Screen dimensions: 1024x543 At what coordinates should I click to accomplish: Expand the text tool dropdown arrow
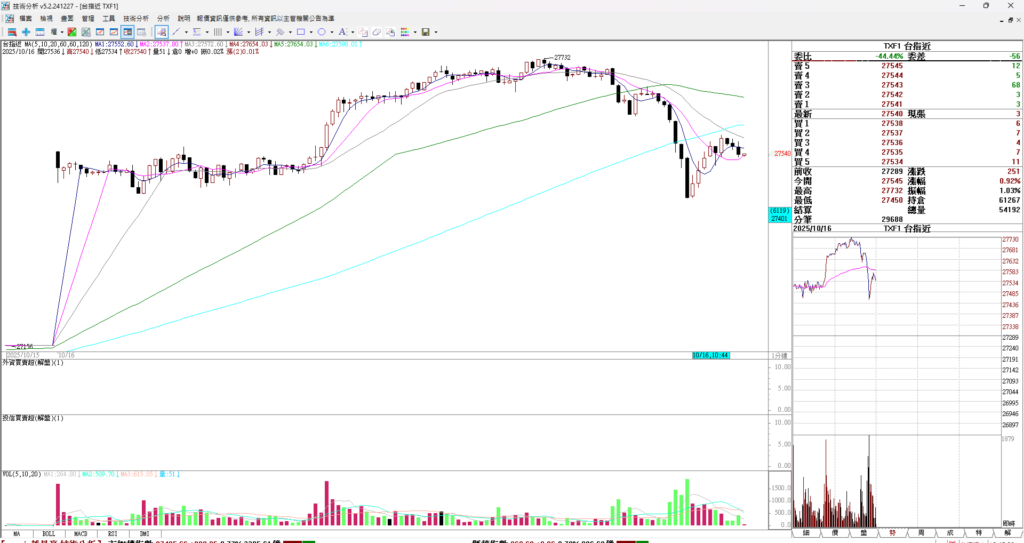point(353,32)
